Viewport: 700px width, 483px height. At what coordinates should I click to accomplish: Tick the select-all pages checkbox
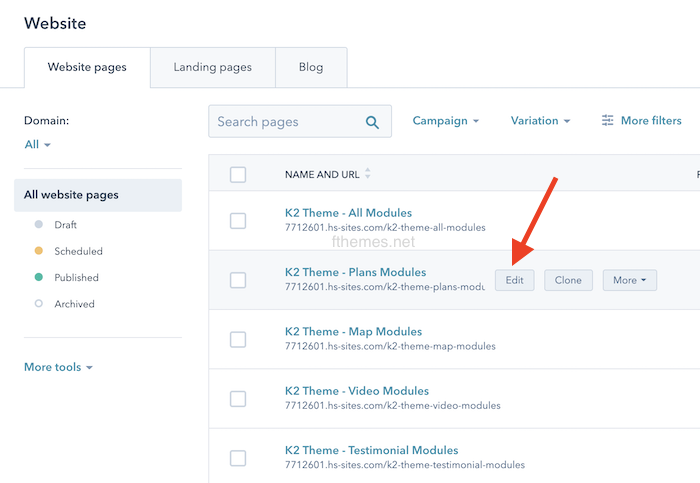tap(238, 175)
